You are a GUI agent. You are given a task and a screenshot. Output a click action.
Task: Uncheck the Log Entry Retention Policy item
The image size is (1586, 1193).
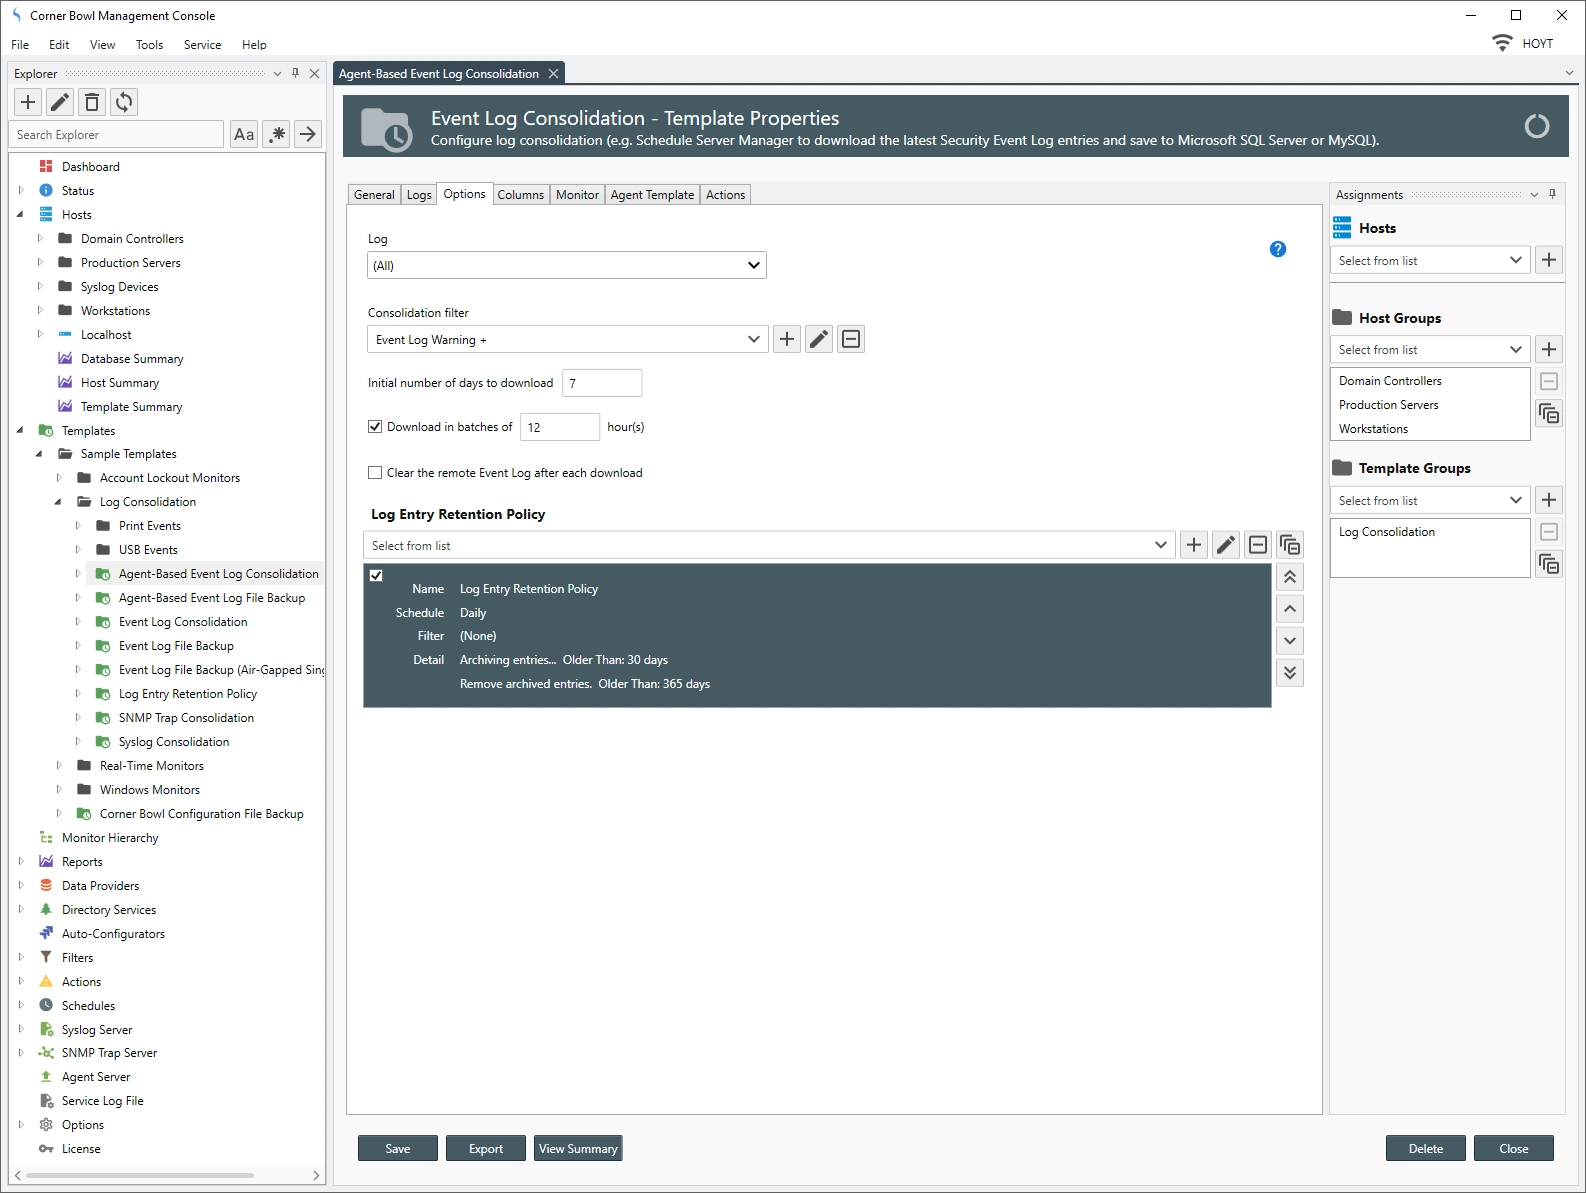[376, 575]
